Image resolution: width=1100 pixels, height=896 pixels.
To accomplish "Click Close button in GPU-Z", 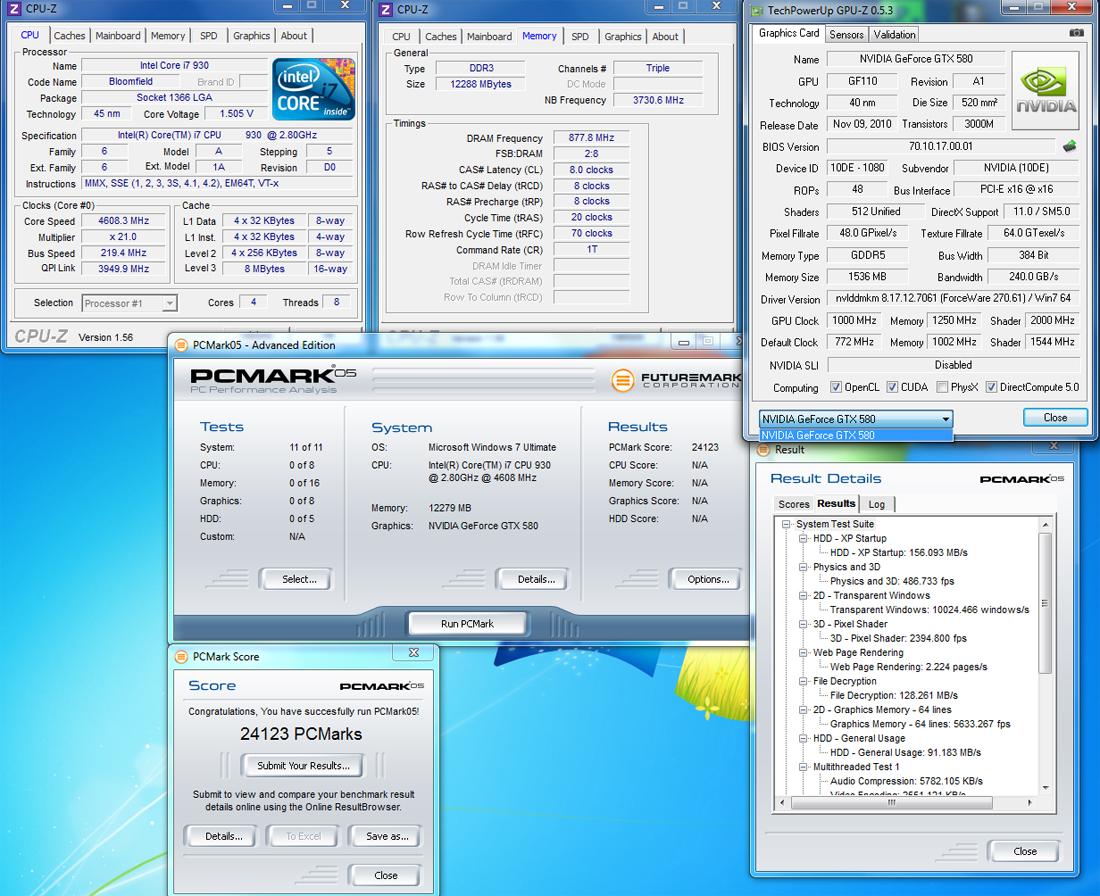I will [1054, 417].
